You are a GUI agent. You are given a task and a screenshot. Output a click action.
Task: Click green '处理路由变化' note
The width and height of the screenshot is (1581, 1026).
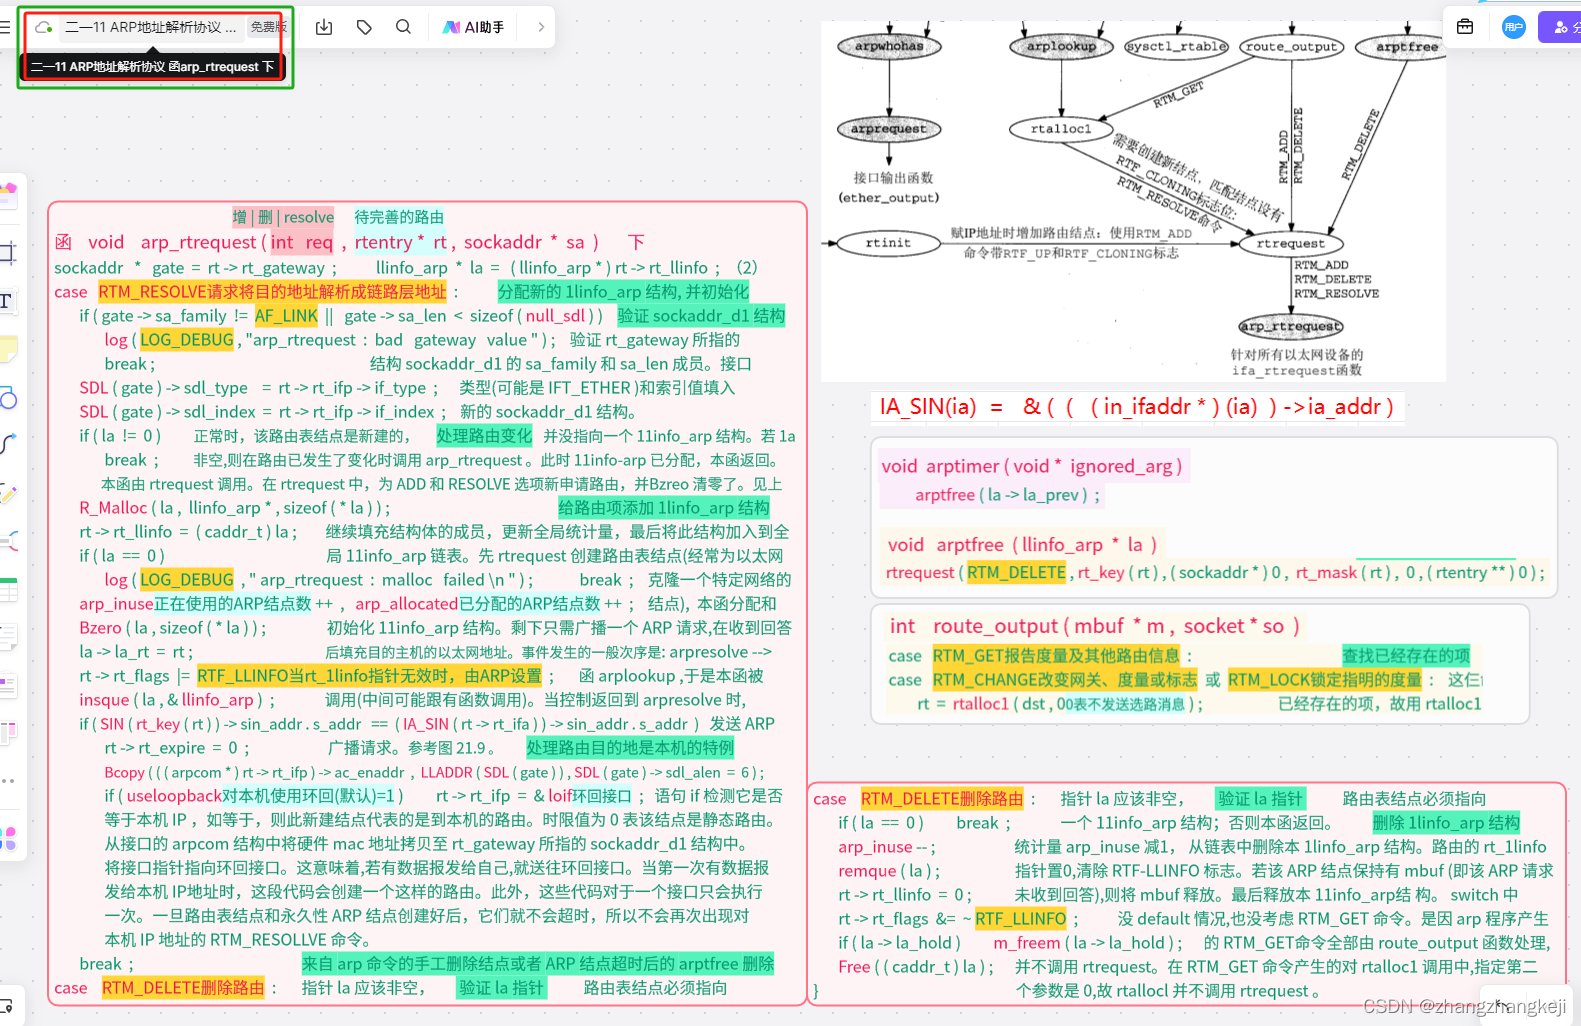[x=484, y=436]
